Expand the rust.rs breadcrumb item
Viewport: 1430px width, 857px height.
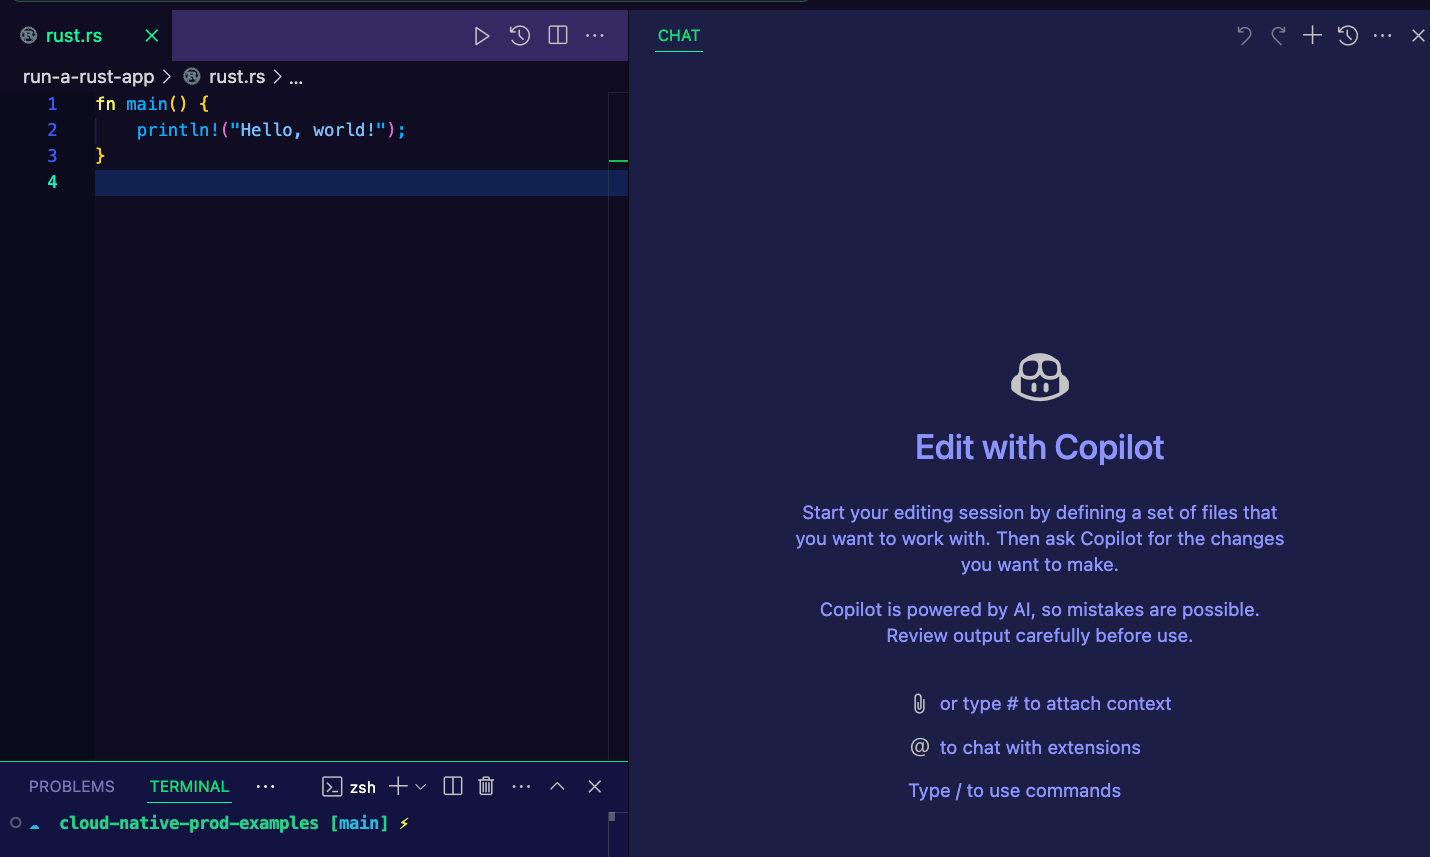[237, 77]
